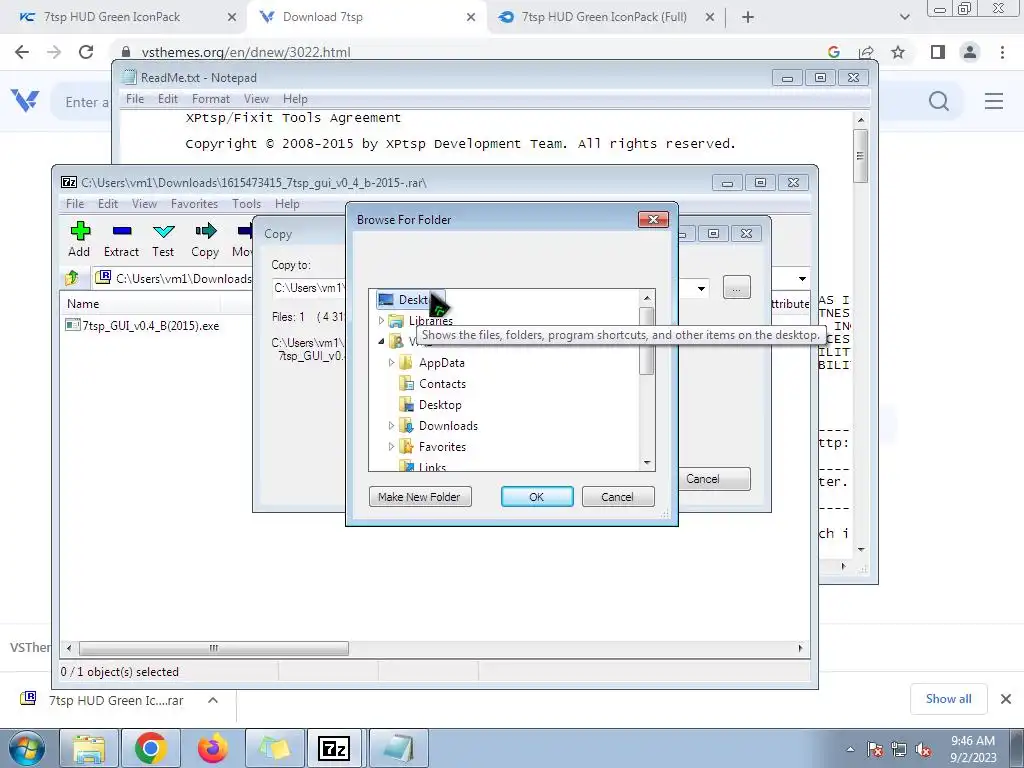Click the Copy toolbar icon in 7-Zip
The width and height of the screenshot is (1024, 768).
[x=205, y=239]
